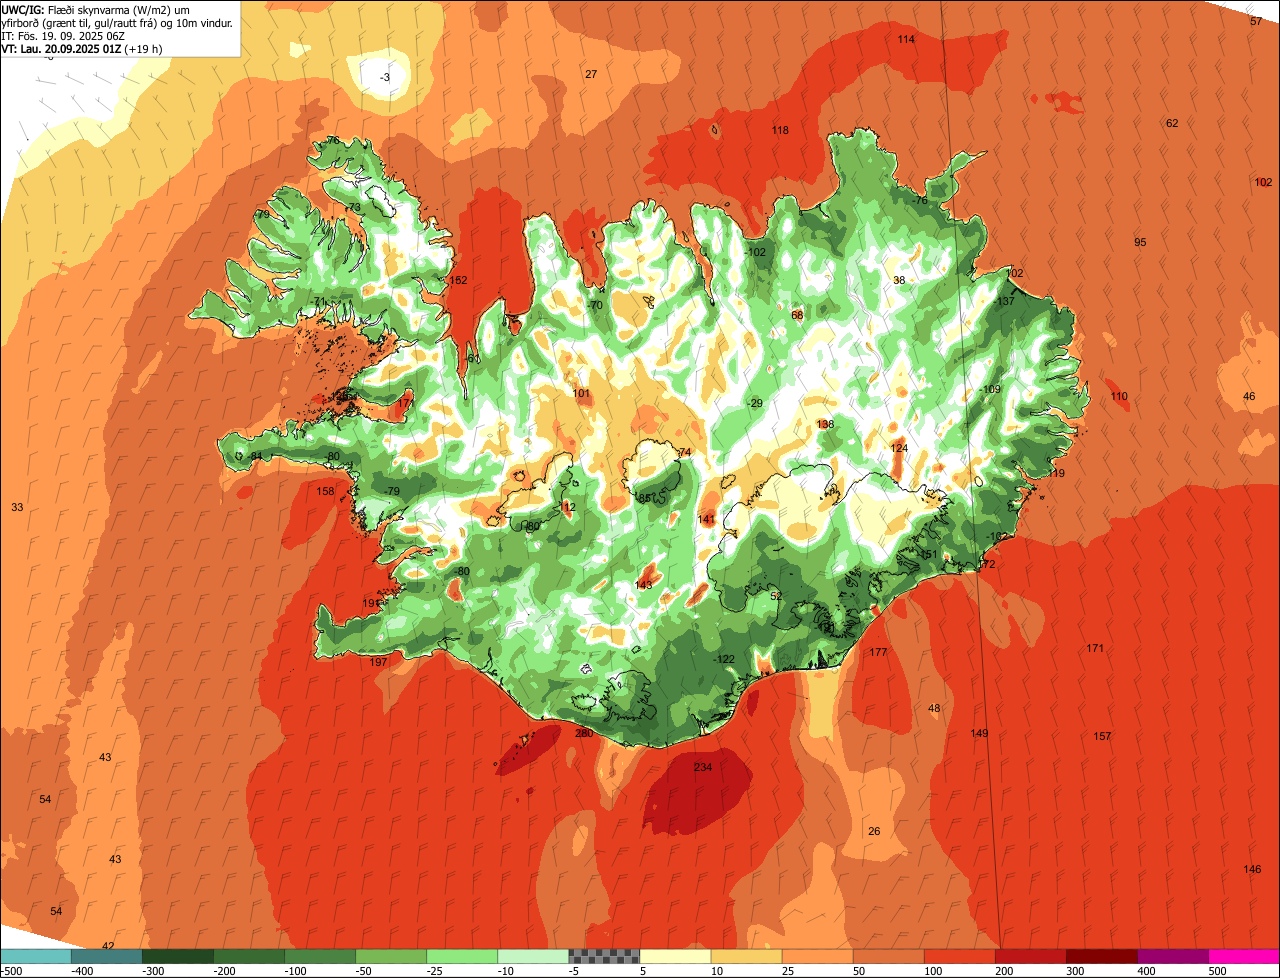This screenshot has width=1280, height=978.
Task: Click the legend swatch between 100 and 200
Action: pyautogui.click(x=959, y=956)
